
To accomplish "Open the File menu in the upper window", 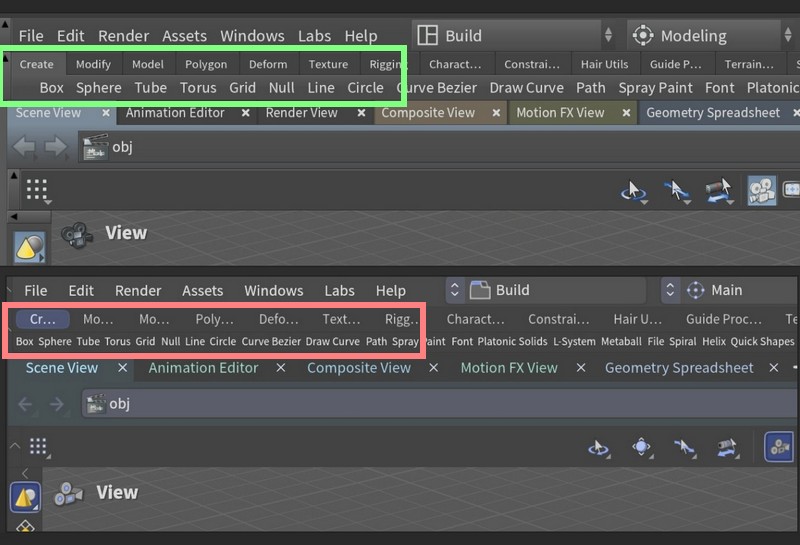I will 31,36.
